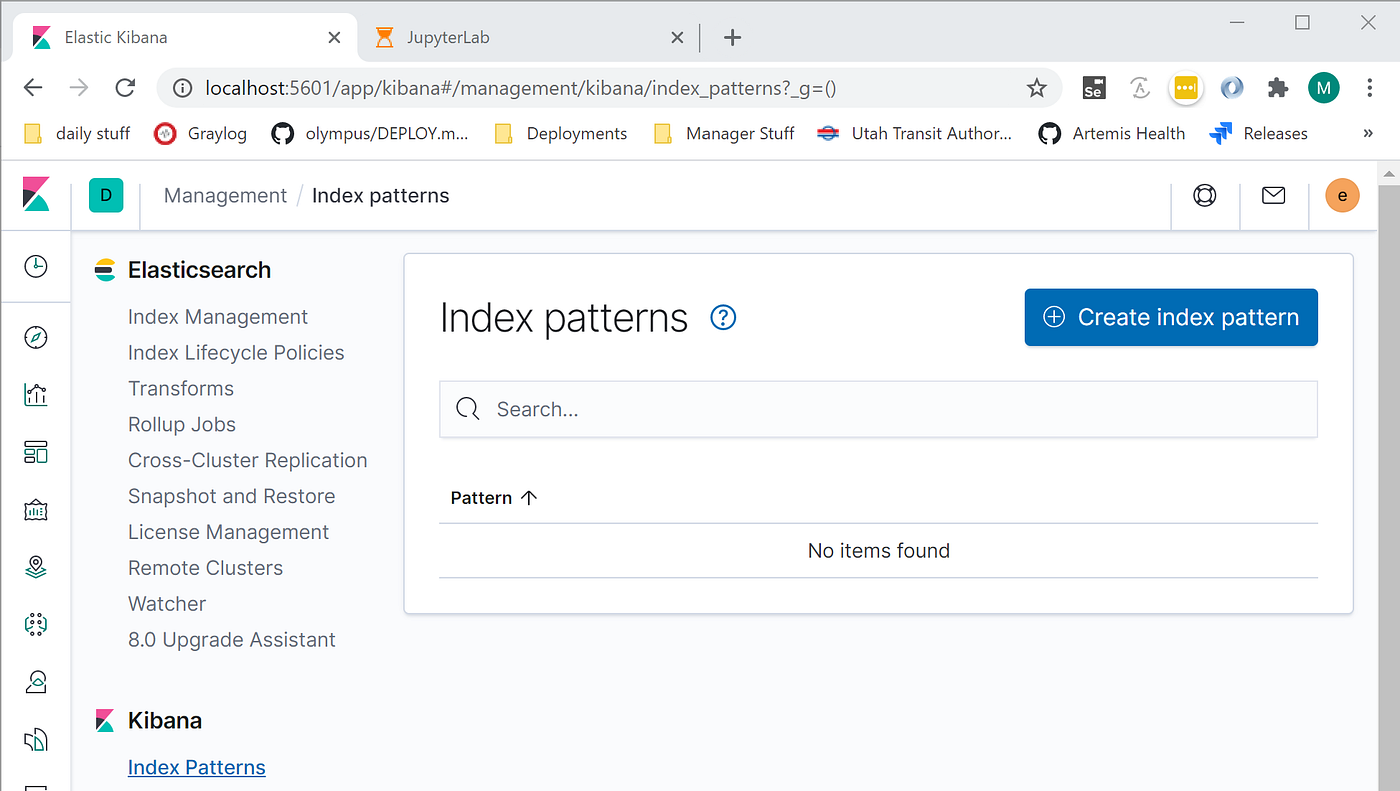The image size is (1400, 791).
Task: Open the user avatar menu labeled e
Action: pos(1342,196)
